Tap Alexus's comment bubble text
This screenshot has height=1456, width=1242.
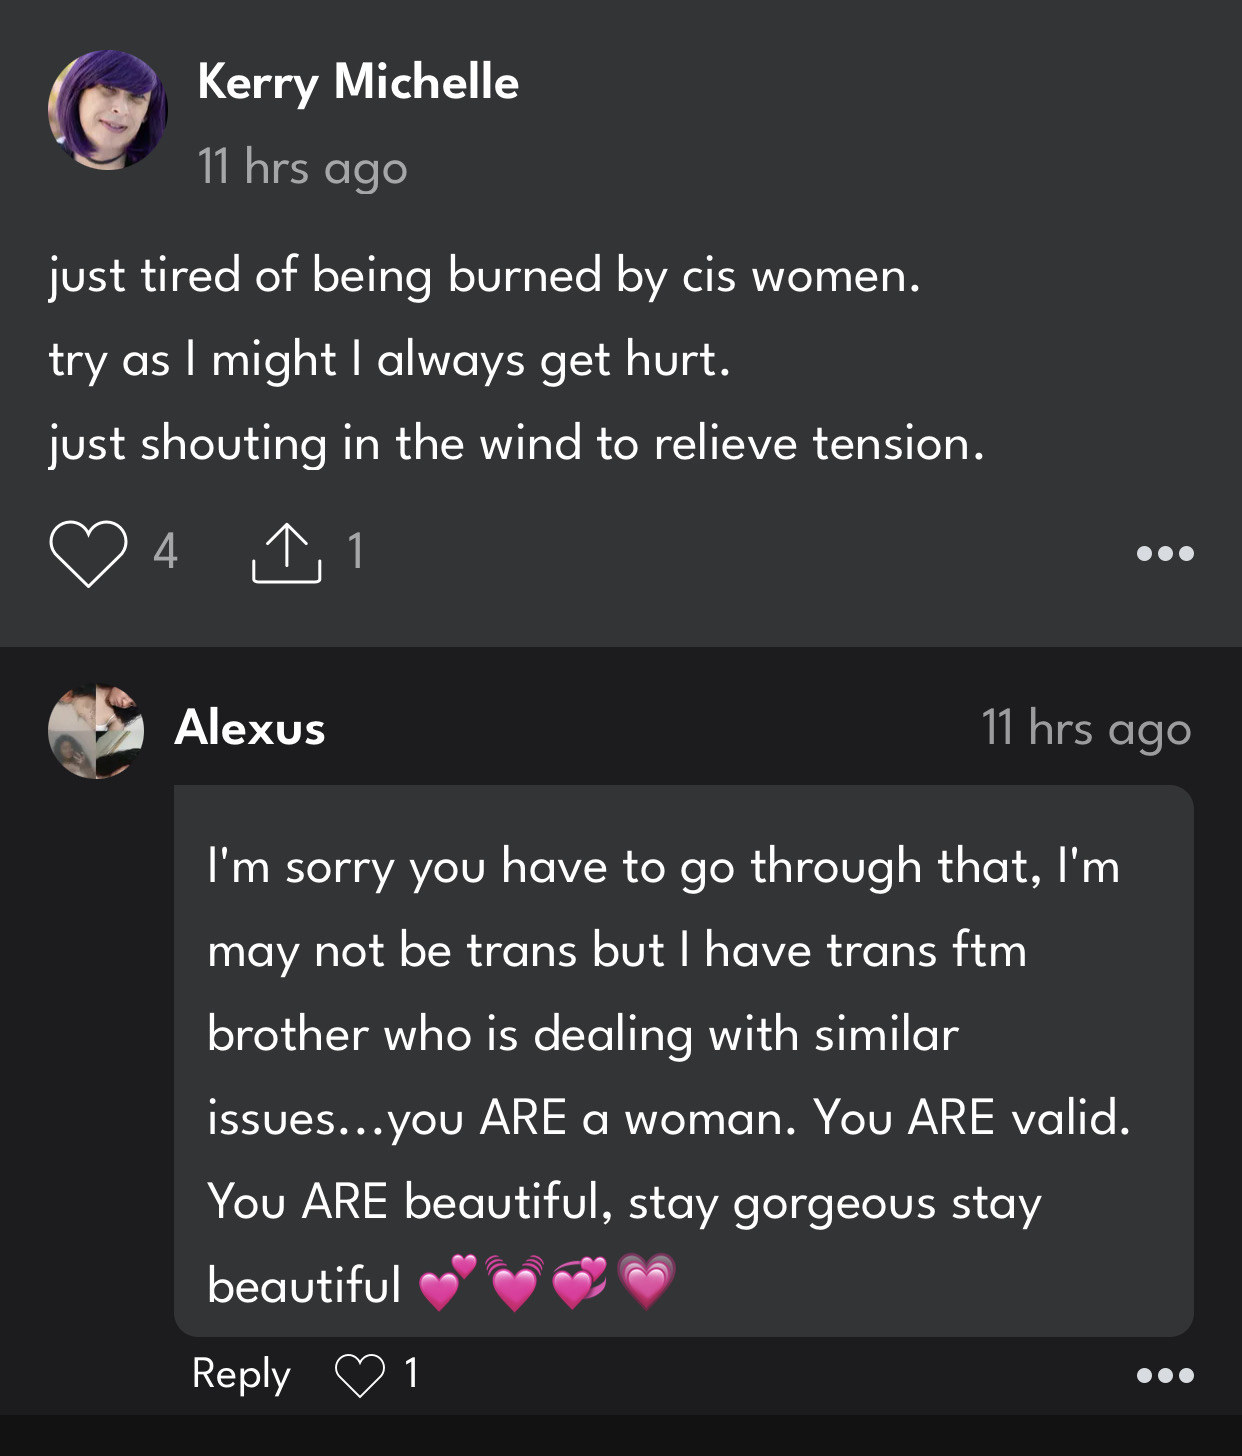[x=684, y=1061]
